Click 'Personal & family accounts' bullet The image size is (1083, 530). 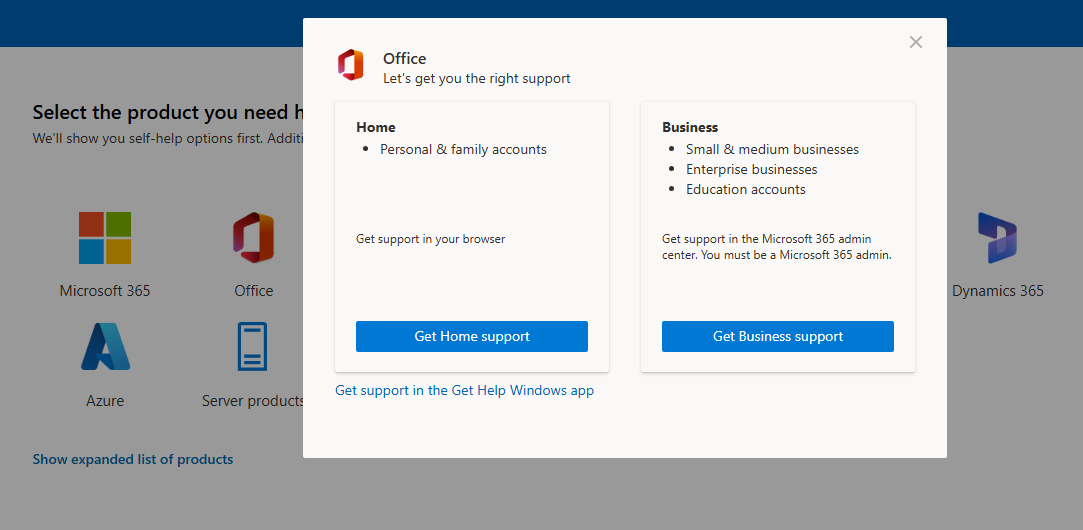(x=463, y=149)
